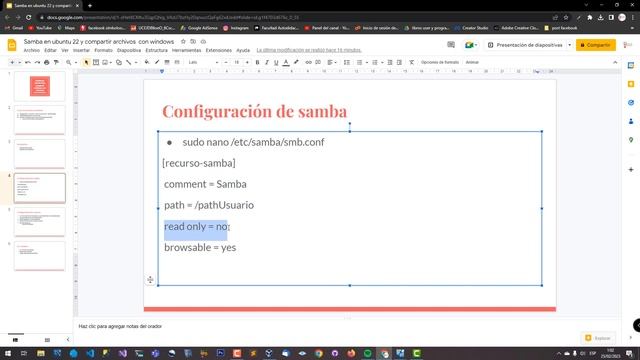Screen dimensions: 640x360
Task: Open the Insertar menu
Action: (81, 50)
